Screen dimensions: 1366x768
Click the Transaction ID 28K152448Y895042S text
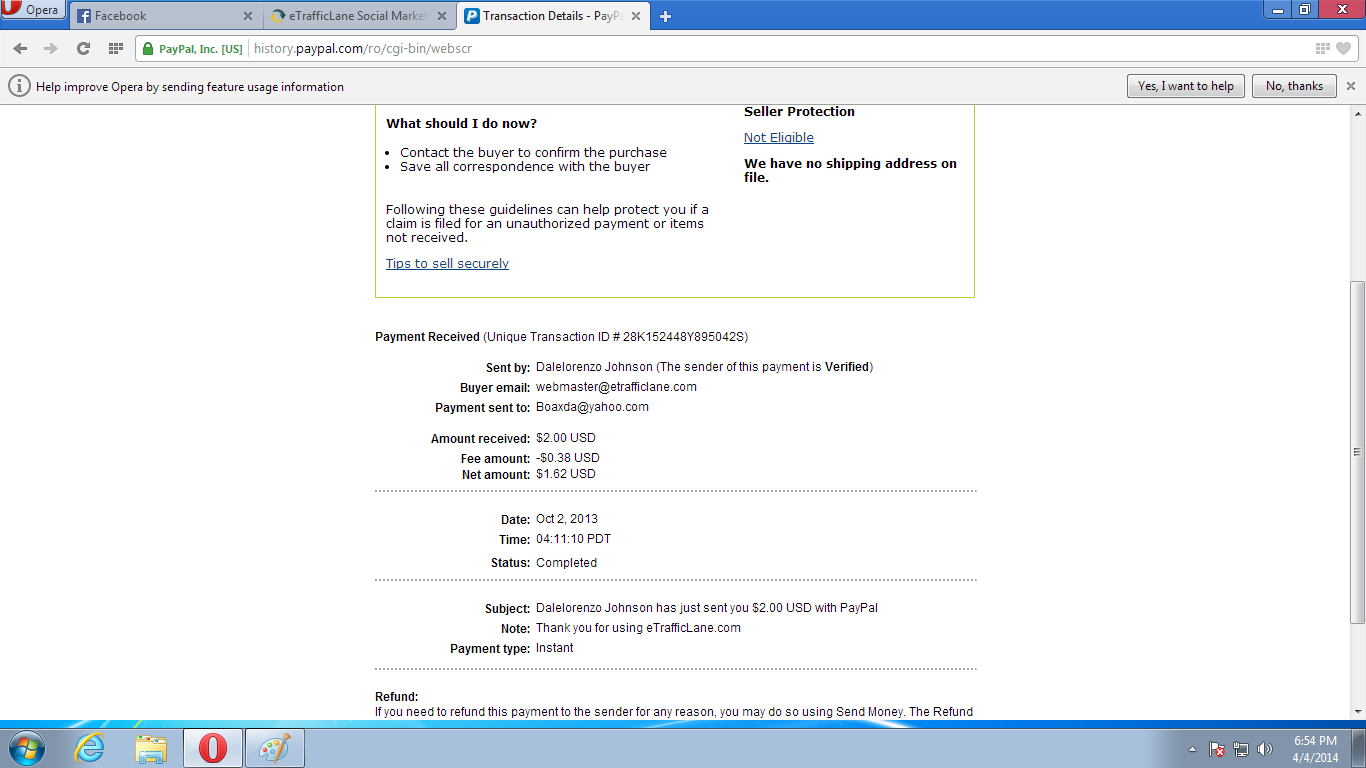tap(686, 337)
